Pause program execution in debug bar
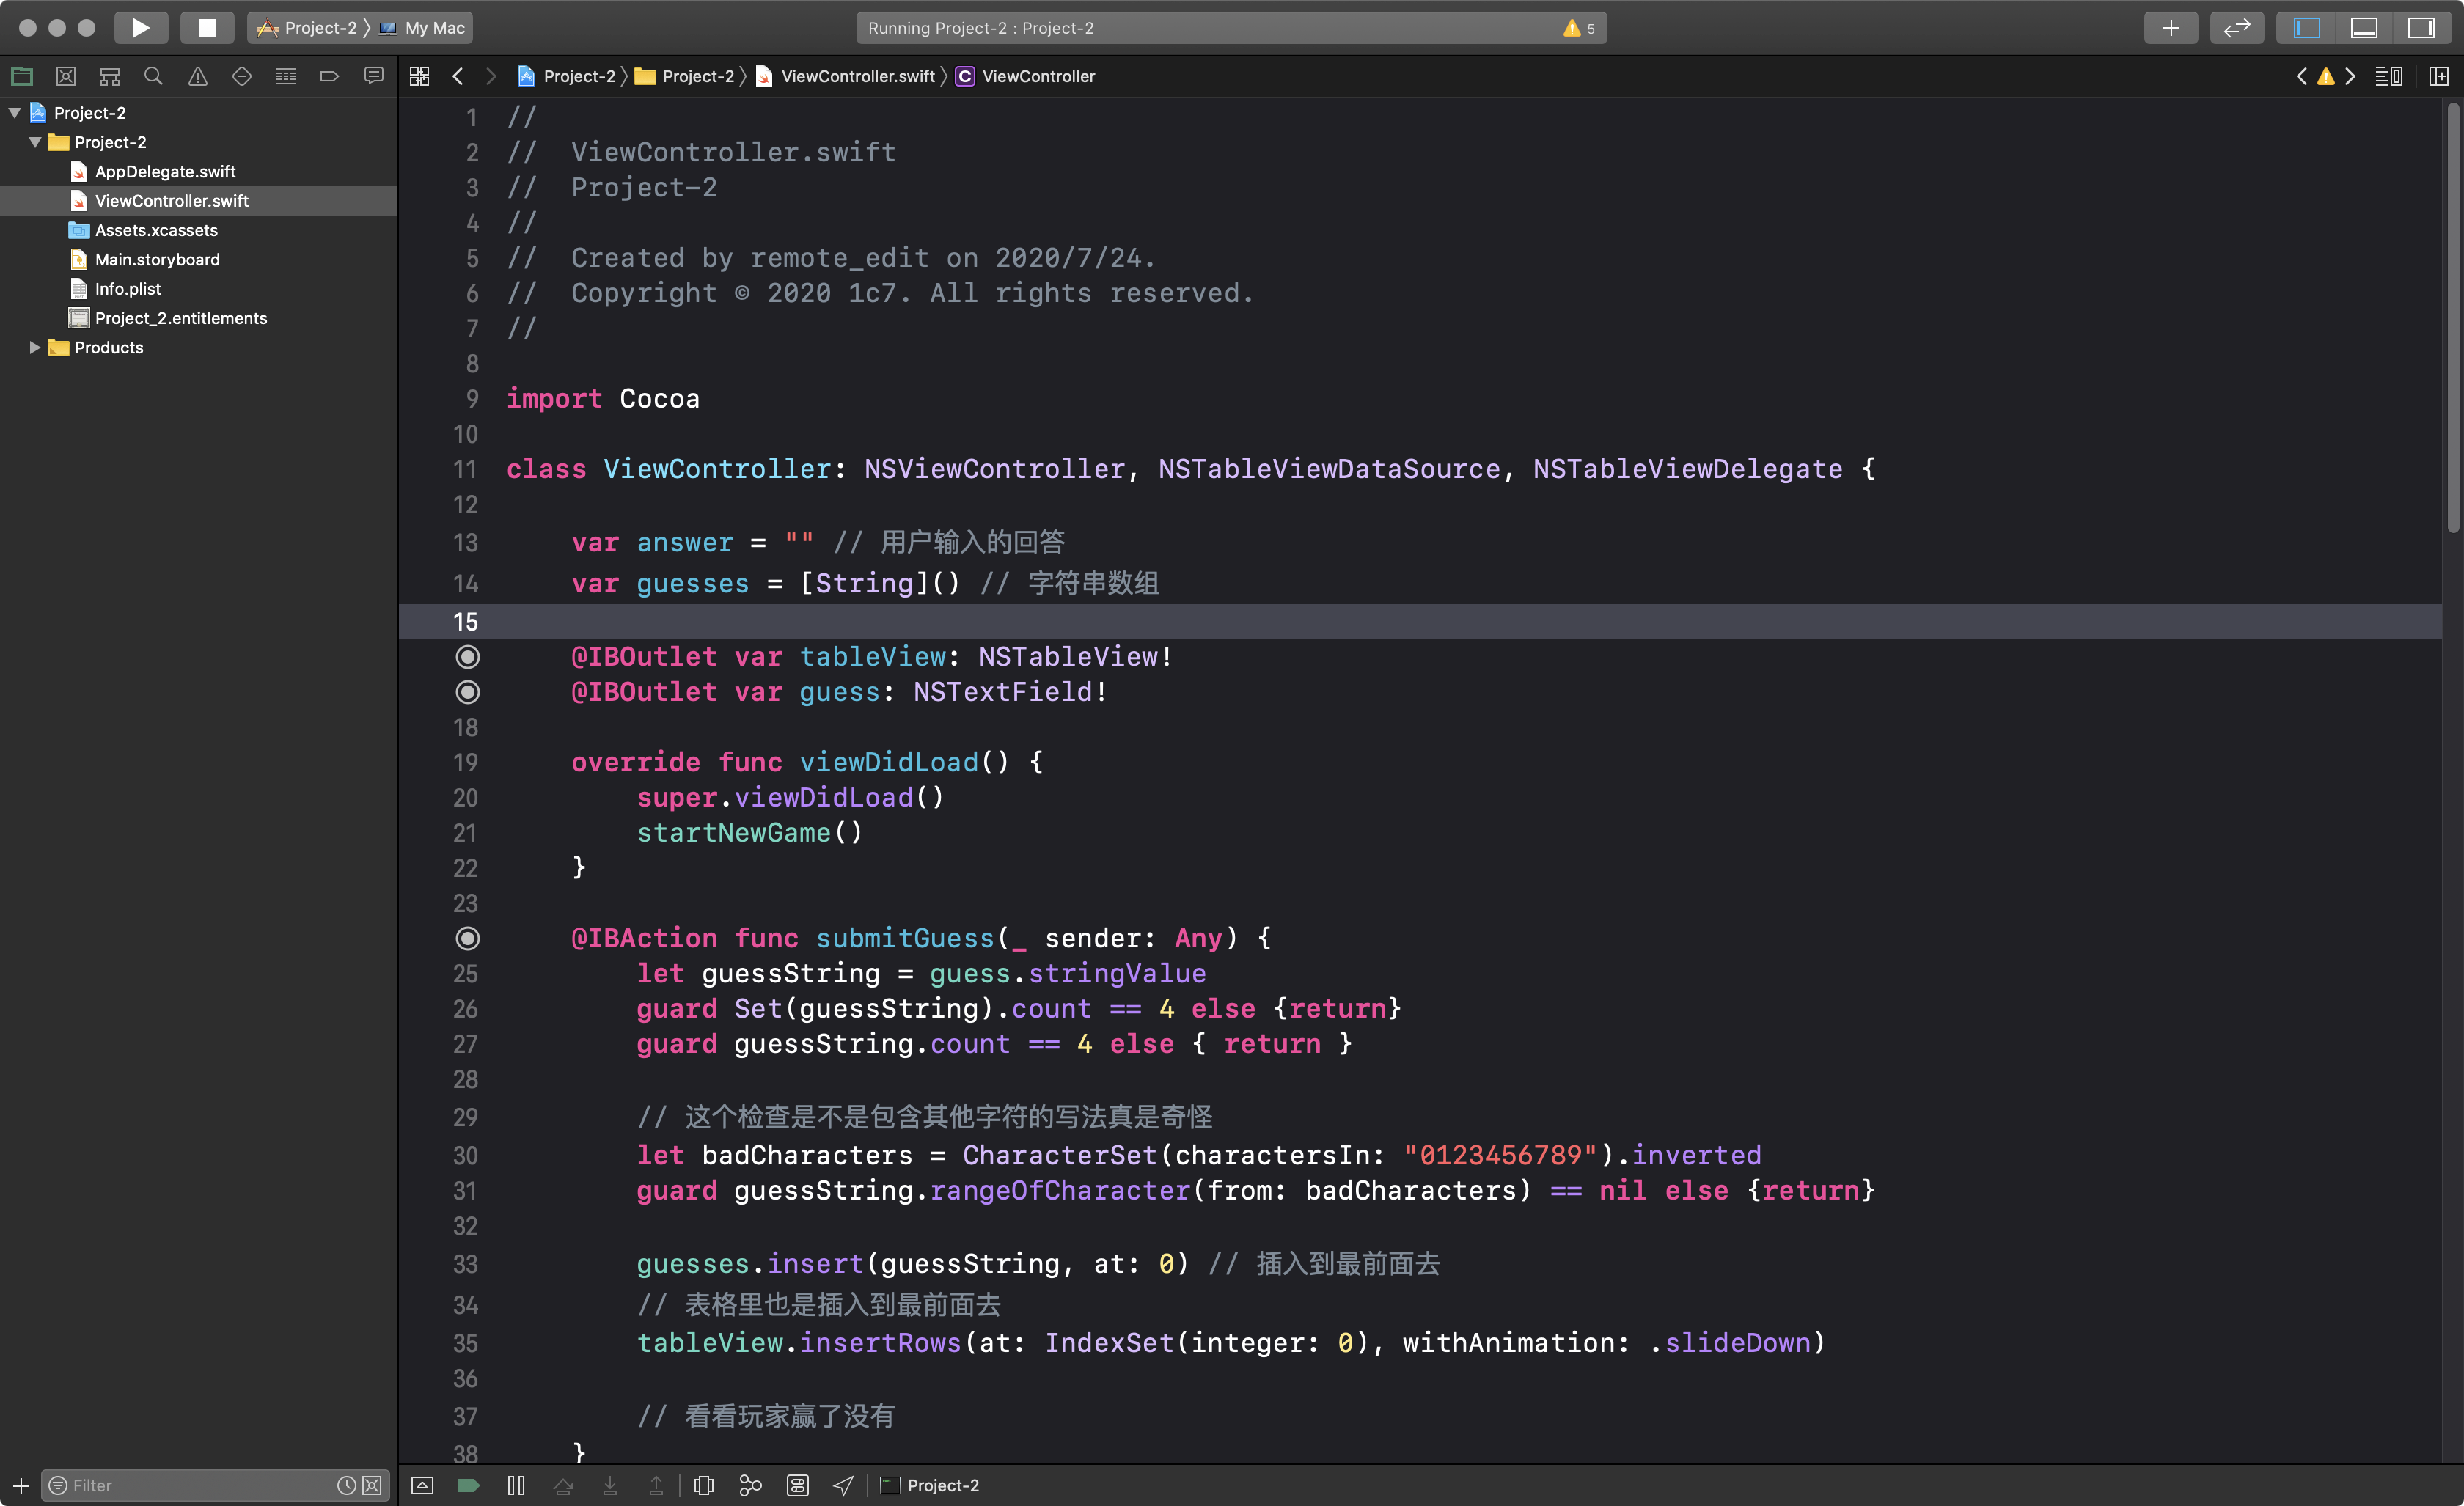This screenshot has width=2464, height=1506. [516, 1485]
